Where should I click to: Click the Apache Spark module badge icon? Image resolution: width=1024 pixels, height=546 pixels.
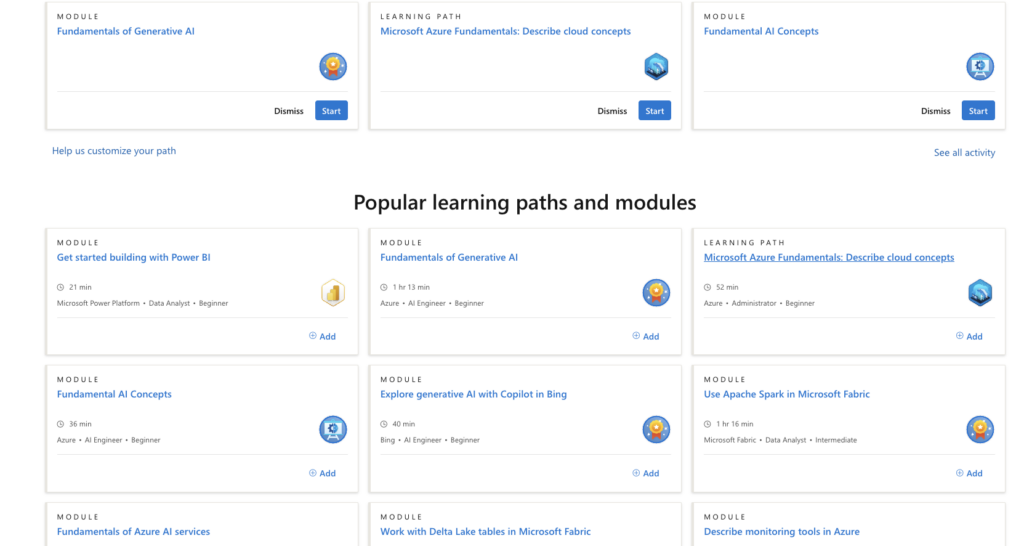pyautogui.click(x=980, y=430)
